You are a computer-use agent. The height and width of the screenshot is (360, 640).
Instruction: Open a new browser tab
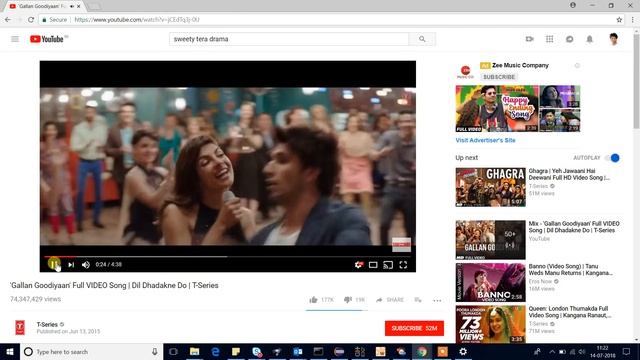94,6
